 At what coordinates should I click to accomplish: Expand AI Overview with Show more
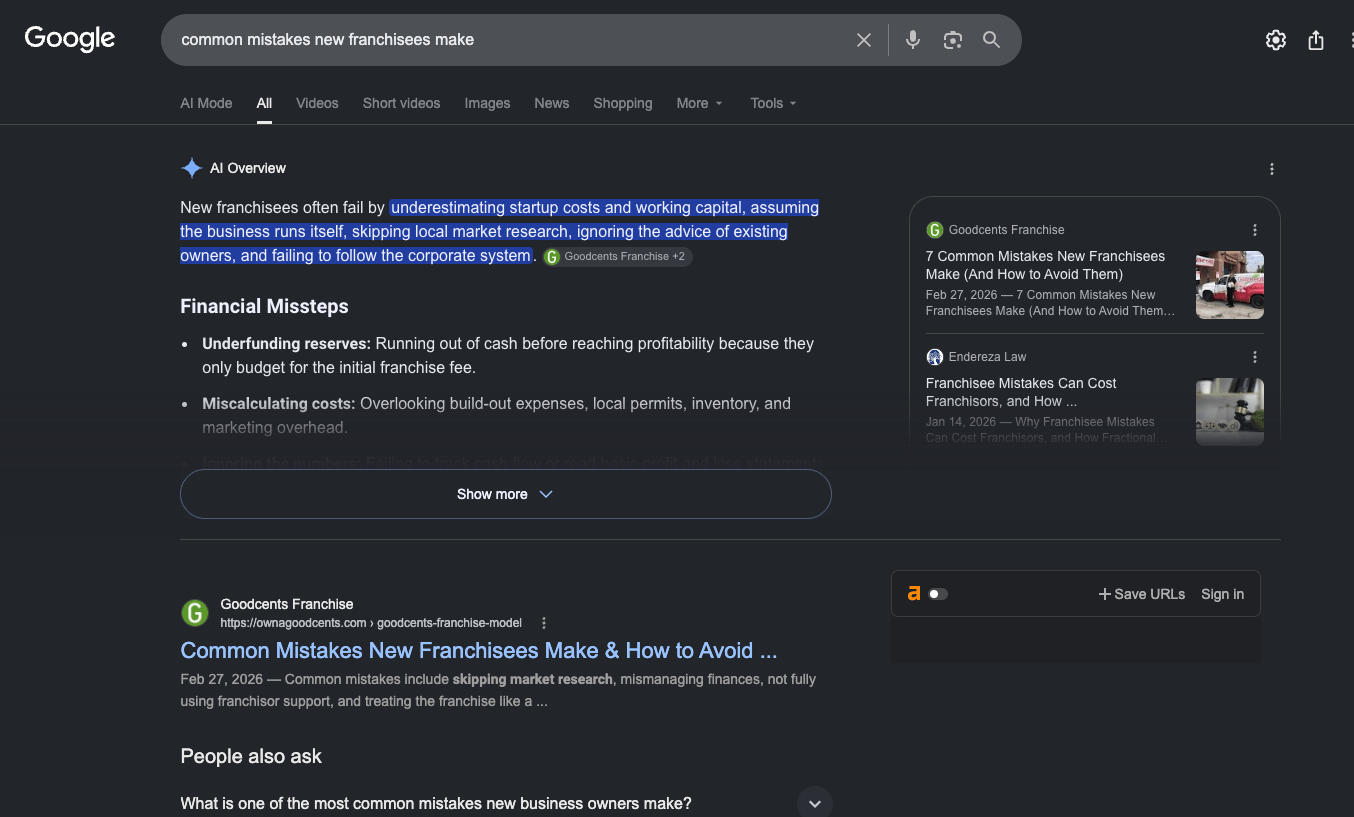505,494
